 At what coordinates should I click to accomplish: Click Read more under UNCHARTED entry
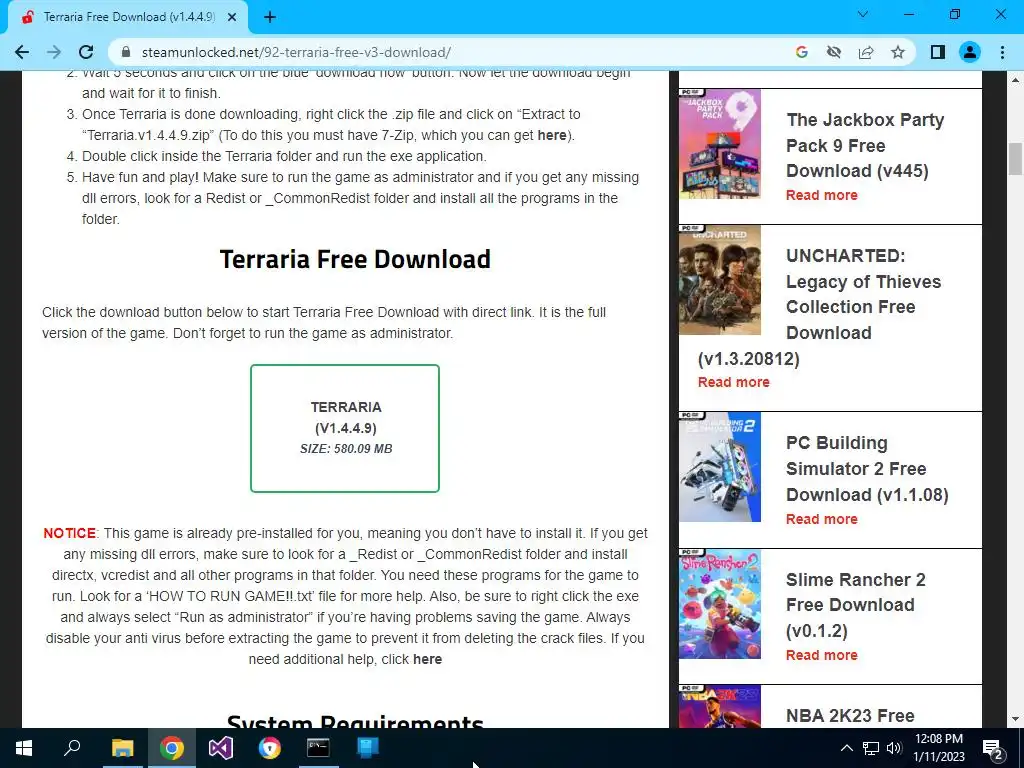pos(733,382)
